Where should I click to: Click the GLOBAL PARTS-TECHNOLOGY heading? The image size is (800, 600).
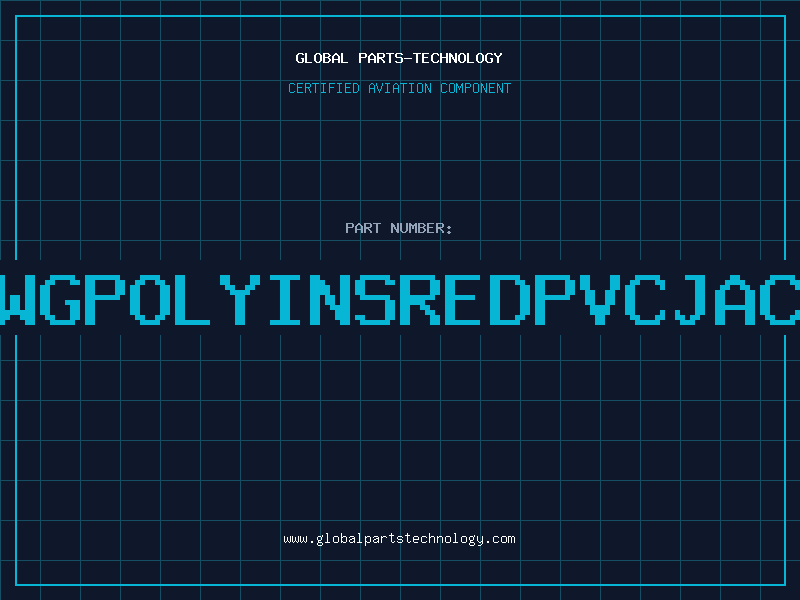point(399,58)
